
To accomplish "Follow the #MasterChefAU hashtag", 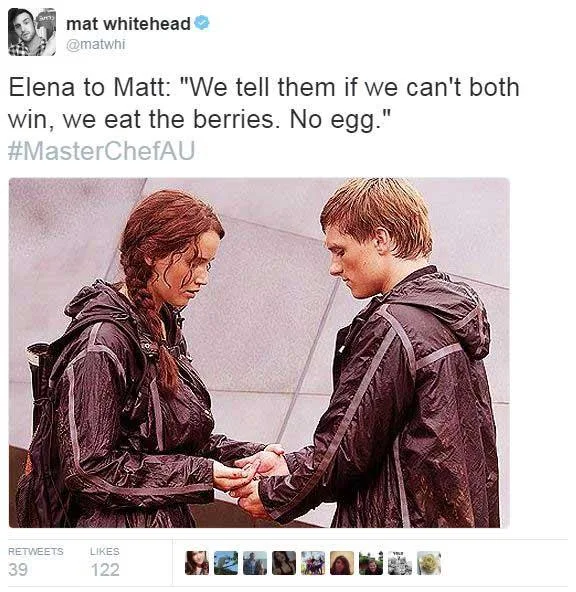I will click(x=101, y=150).
